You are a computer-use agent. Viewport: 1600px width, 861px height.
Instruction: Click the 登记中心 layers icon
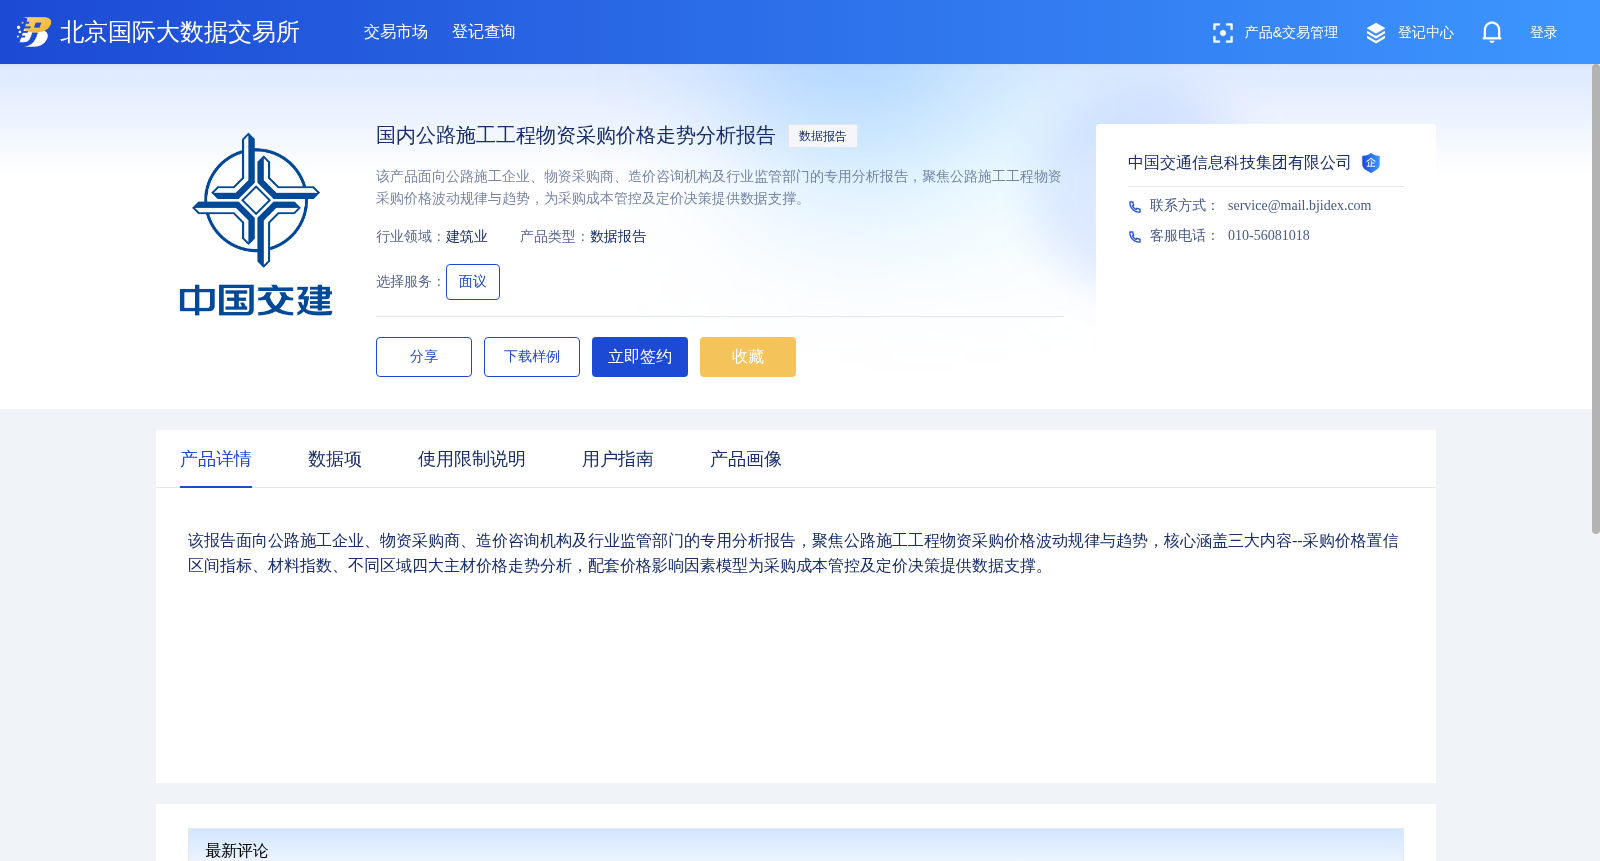[1376, 33]
